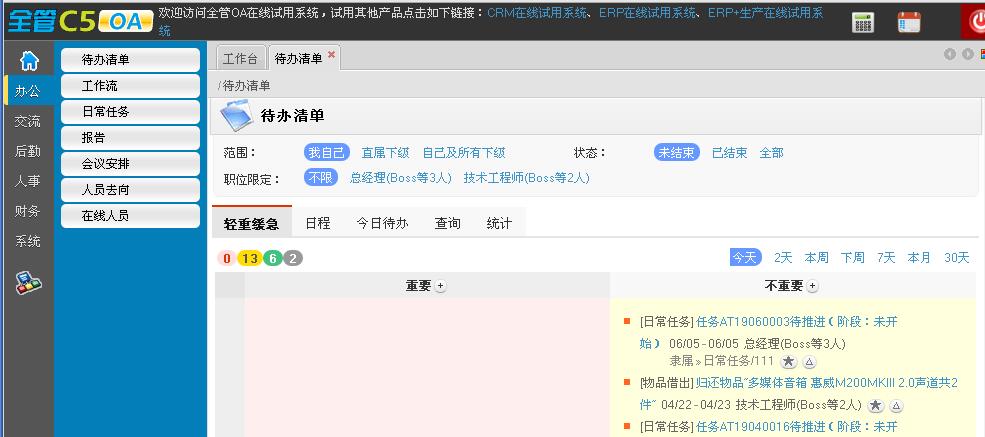Select the 7天 time range

point(886,257)
